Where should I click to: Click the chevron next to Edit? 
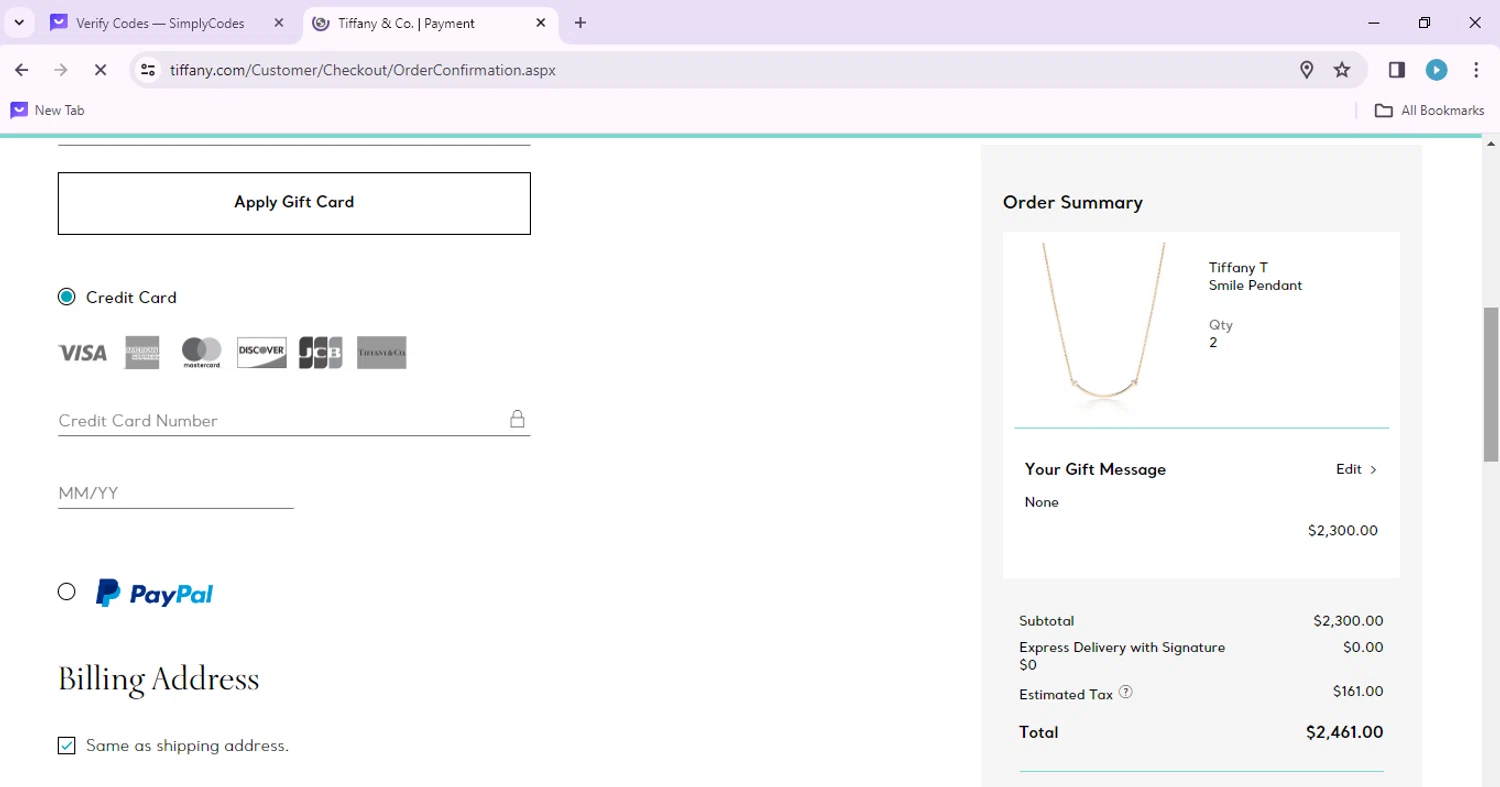1373,469
